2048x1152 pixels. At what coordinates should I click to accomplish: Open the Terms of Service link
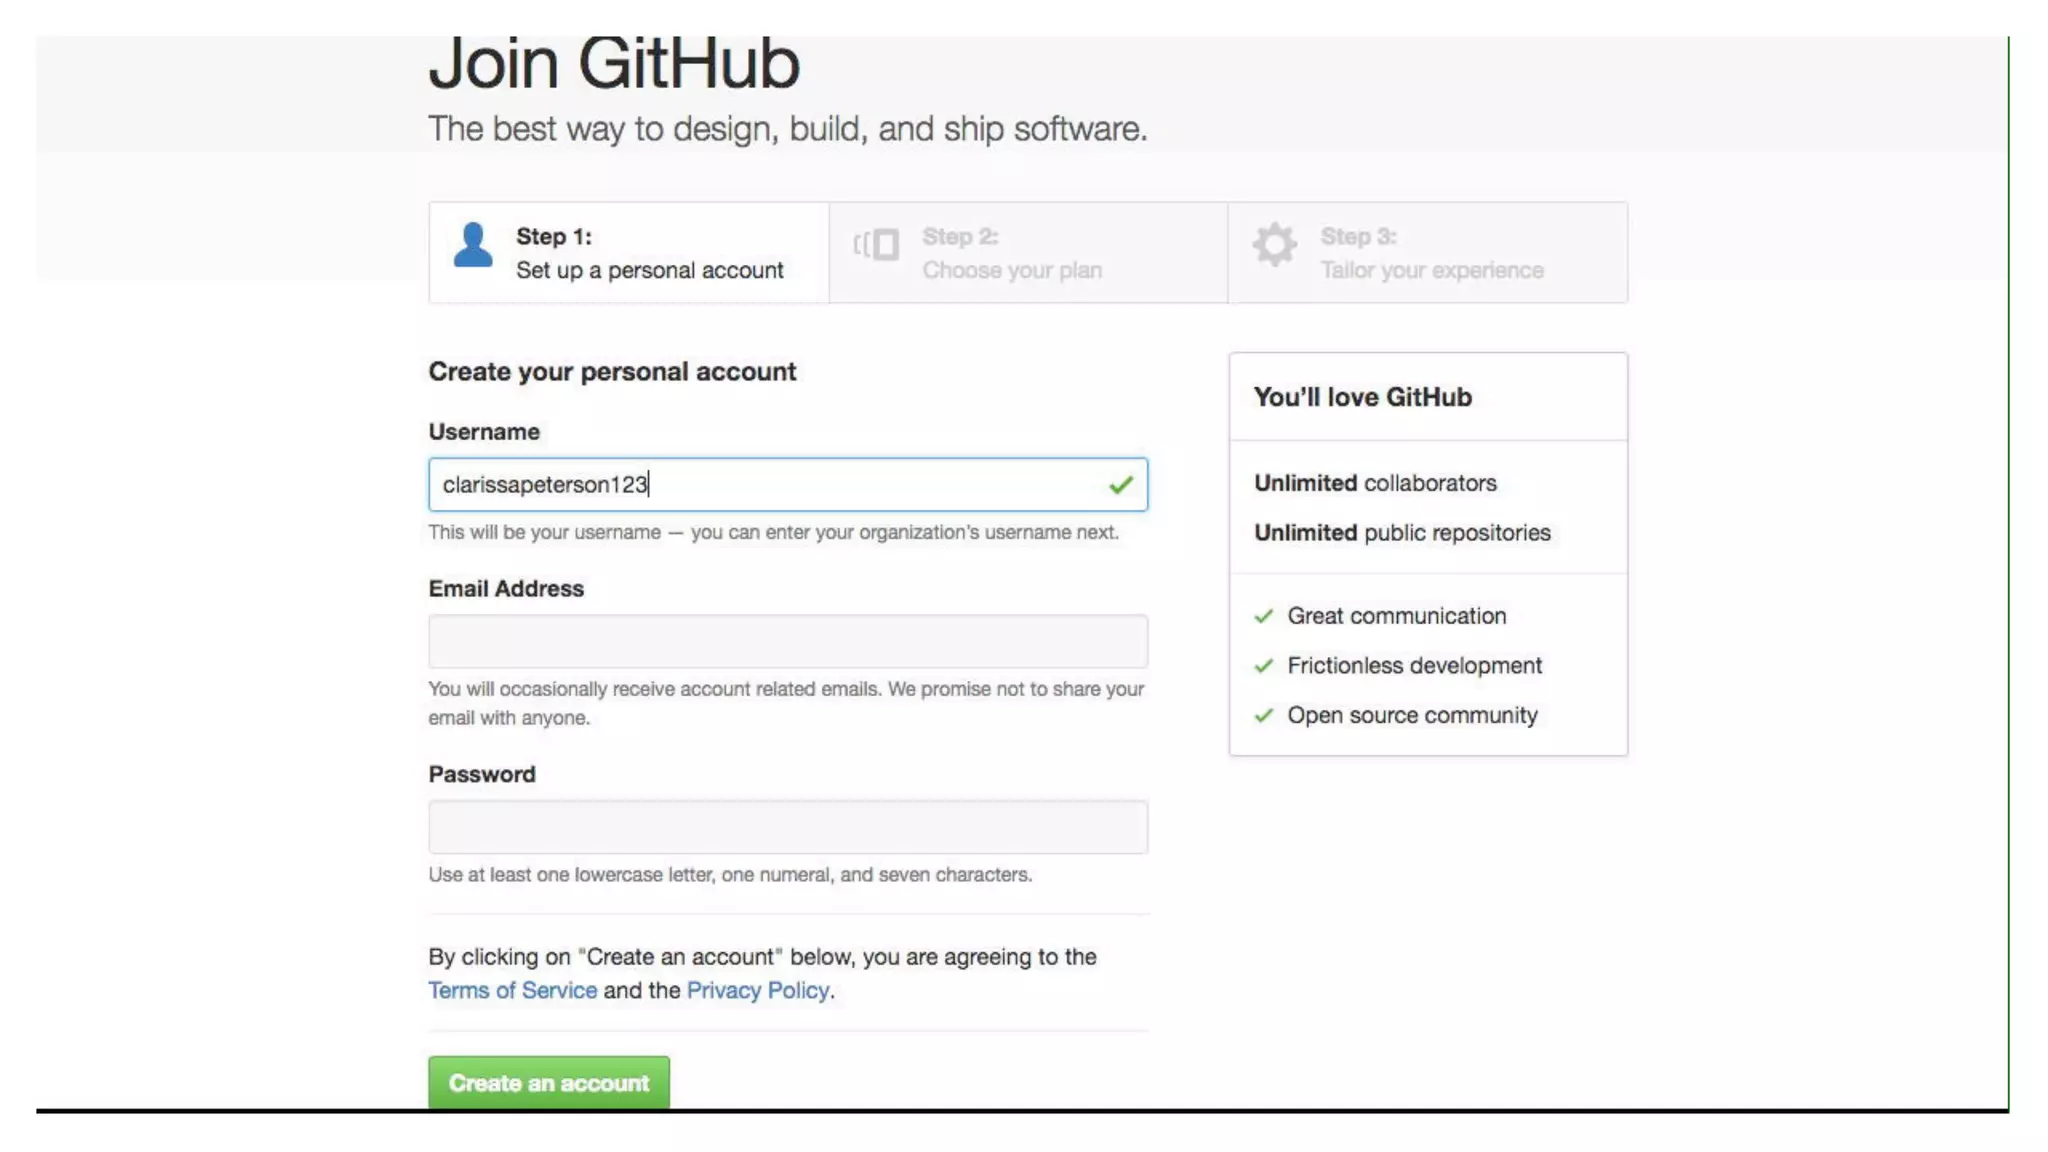pyautogui.click(x=512, y=990)
